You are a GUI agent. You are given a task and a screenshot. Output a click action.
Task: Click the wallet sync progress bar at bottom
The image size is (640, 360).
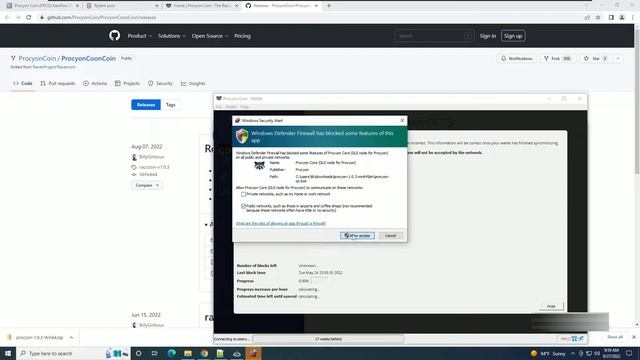pyautogui.click(x=328, y=339)
